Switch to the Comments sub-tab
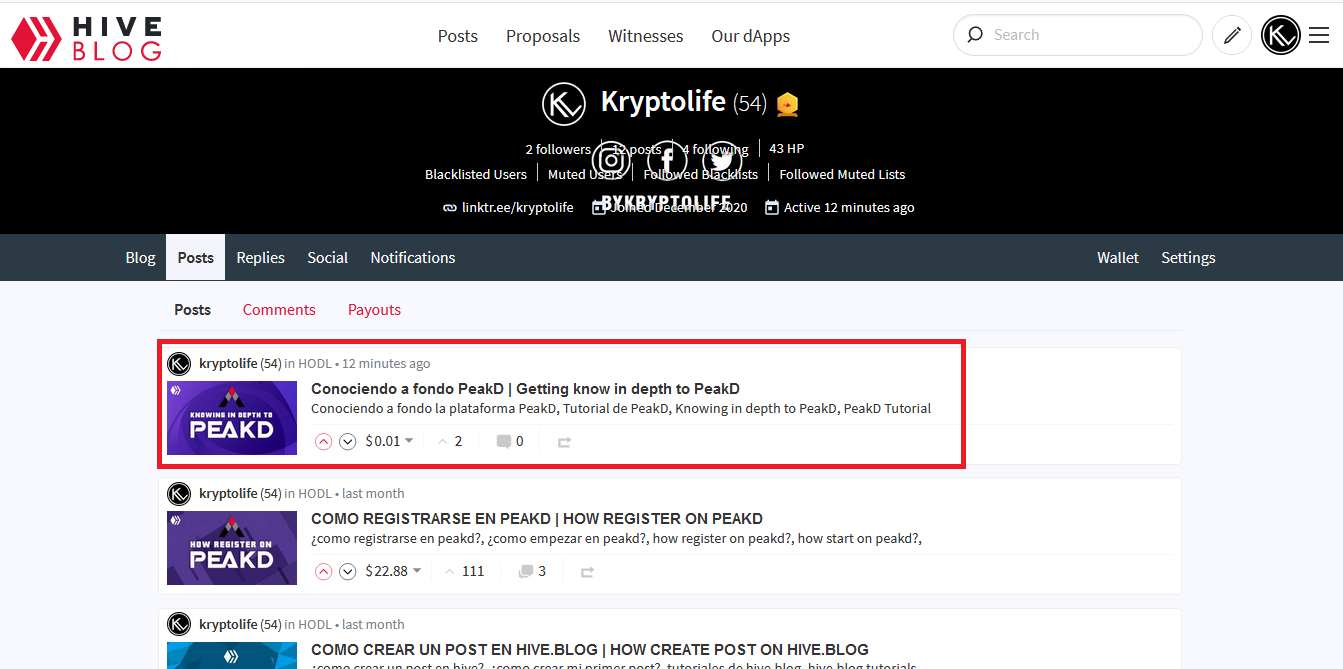The width and height of the screenshot is (1343, 669). point(279,310)
